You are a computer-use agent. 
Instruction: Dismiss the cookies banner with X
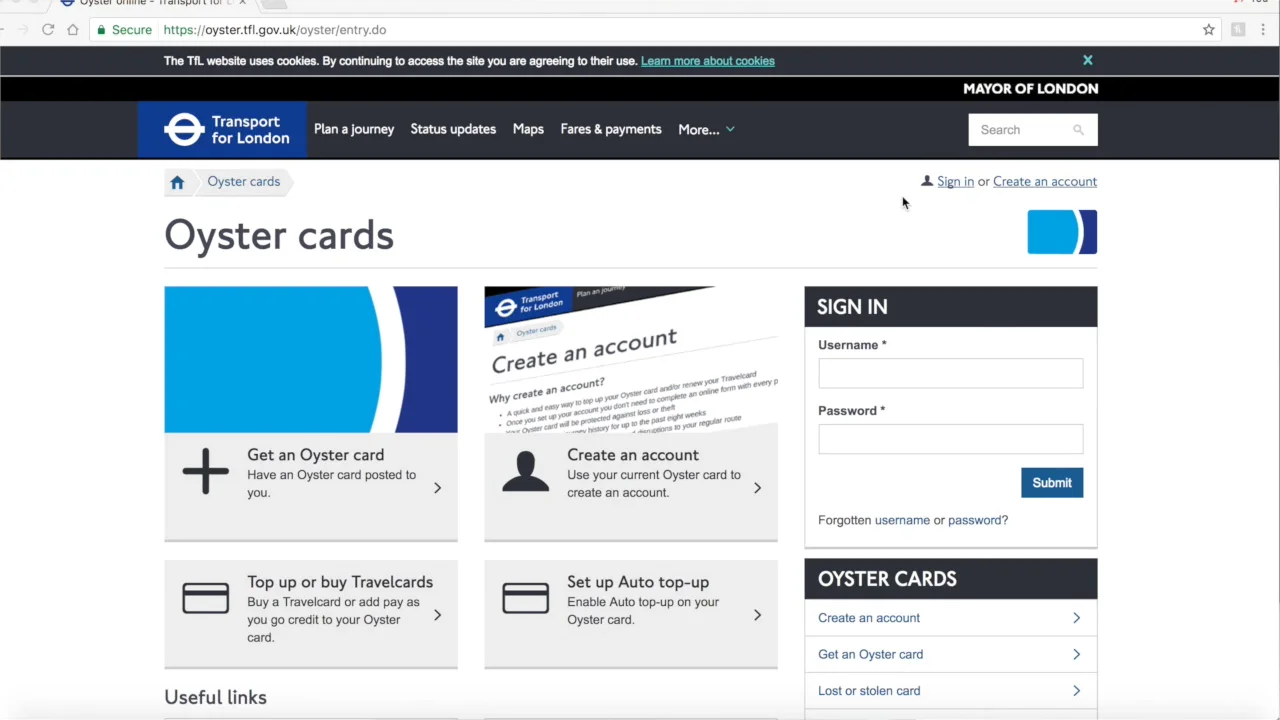click(x=1088, y=60)
